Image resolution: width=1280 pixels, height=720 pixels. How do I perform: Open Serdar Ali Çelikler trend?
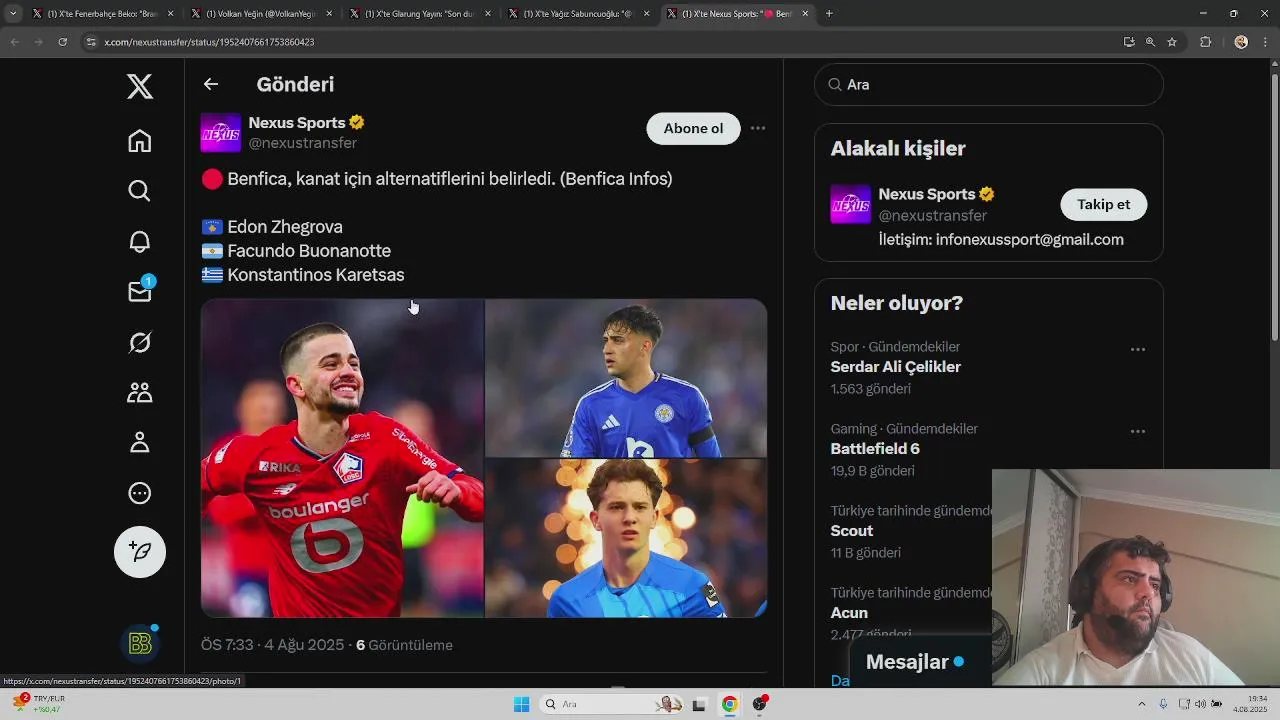tap(896, 367)
